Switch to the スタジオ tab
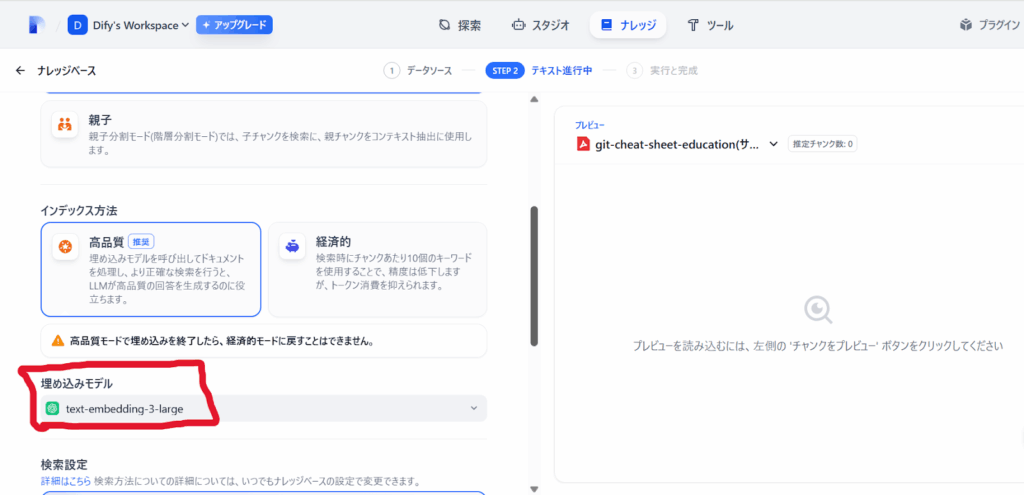 pyautogui.click(x=540, y=25)
